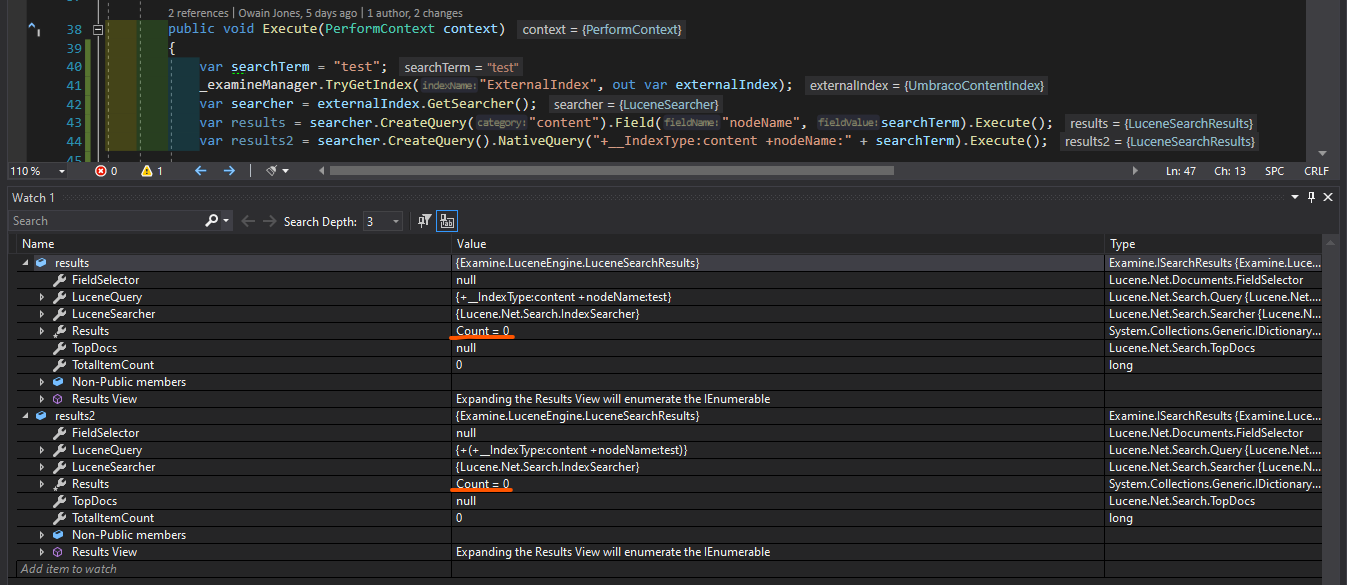Image resolution: width=1347 pixels, height=585 pixels.
Task: Expand Results View under results
Action: [42, 399]
